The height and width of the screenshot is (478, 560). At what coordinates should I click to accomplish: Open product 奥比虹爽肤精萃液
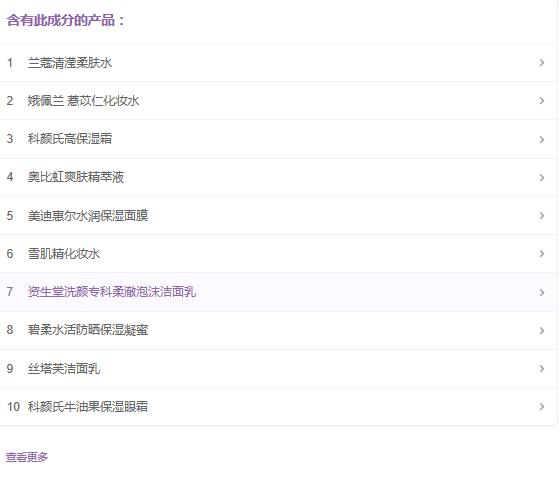click(x=76, y=177)
